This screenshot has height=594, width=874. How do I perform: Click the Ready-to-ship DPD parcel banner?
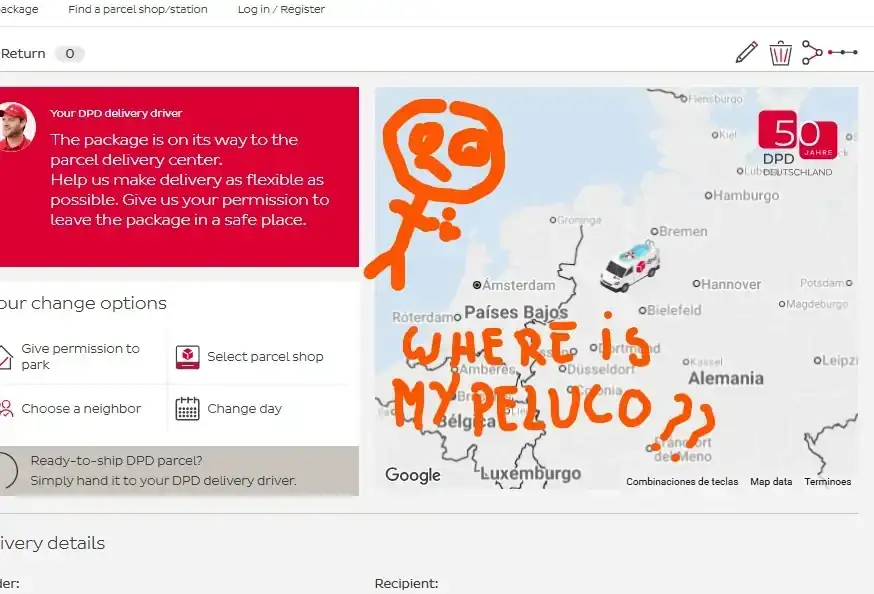pos(179,471)
